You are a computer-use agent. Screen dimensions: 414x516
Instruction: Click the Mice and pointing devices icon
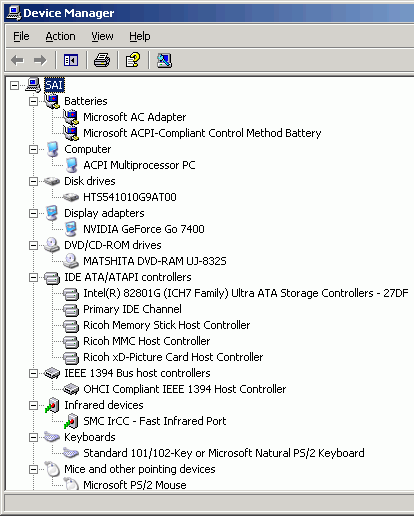click(52, 469)
